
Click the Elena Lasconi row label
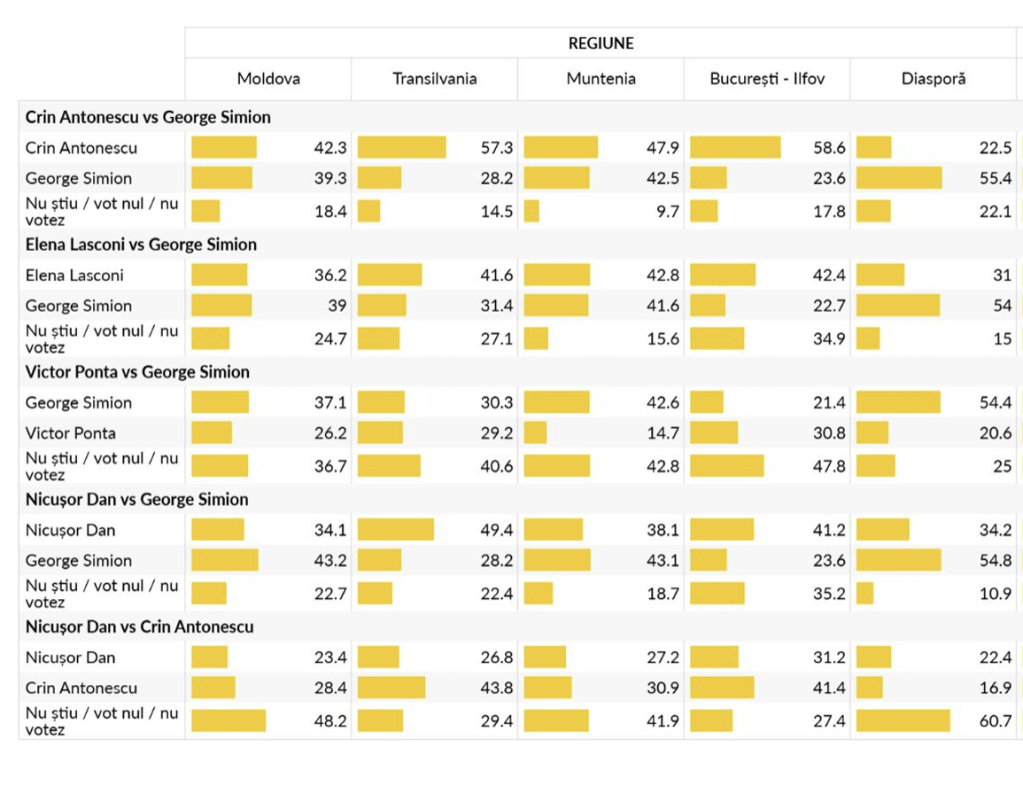pyautogui.click(x=75, y=275)
